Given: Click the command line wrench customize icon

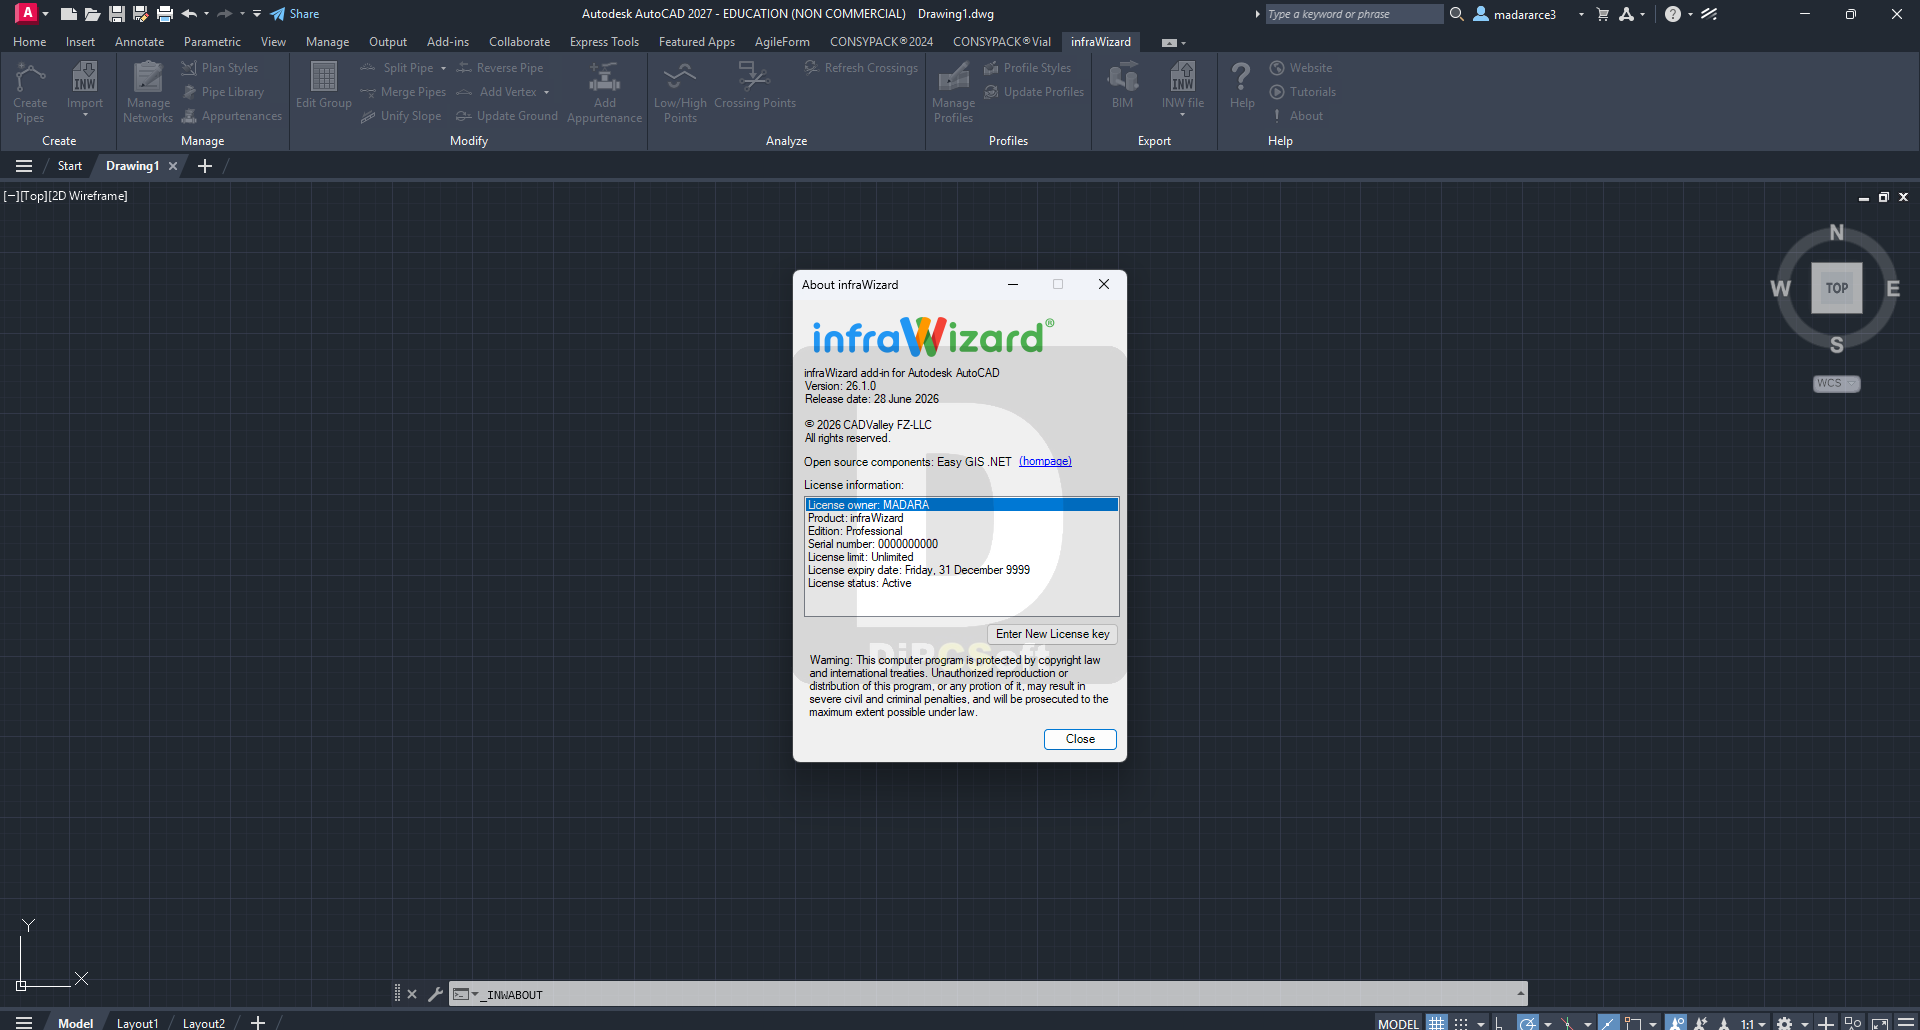Looking at the screenshot, I should 435,994.
